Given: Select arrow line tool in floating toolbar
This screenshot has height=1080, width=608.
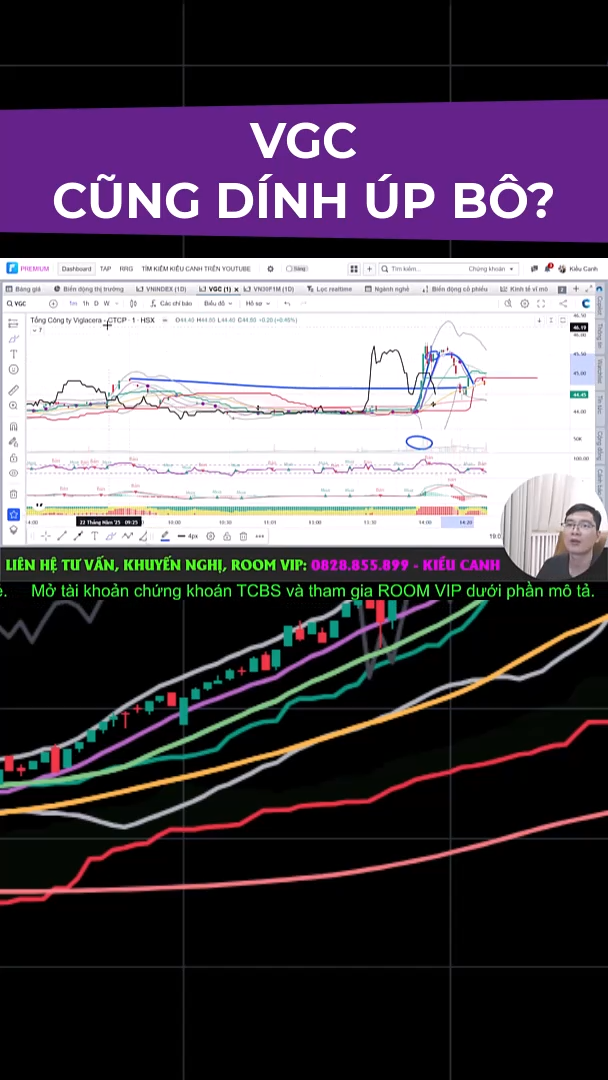Looking at the screenshot, I should point(78,536).
